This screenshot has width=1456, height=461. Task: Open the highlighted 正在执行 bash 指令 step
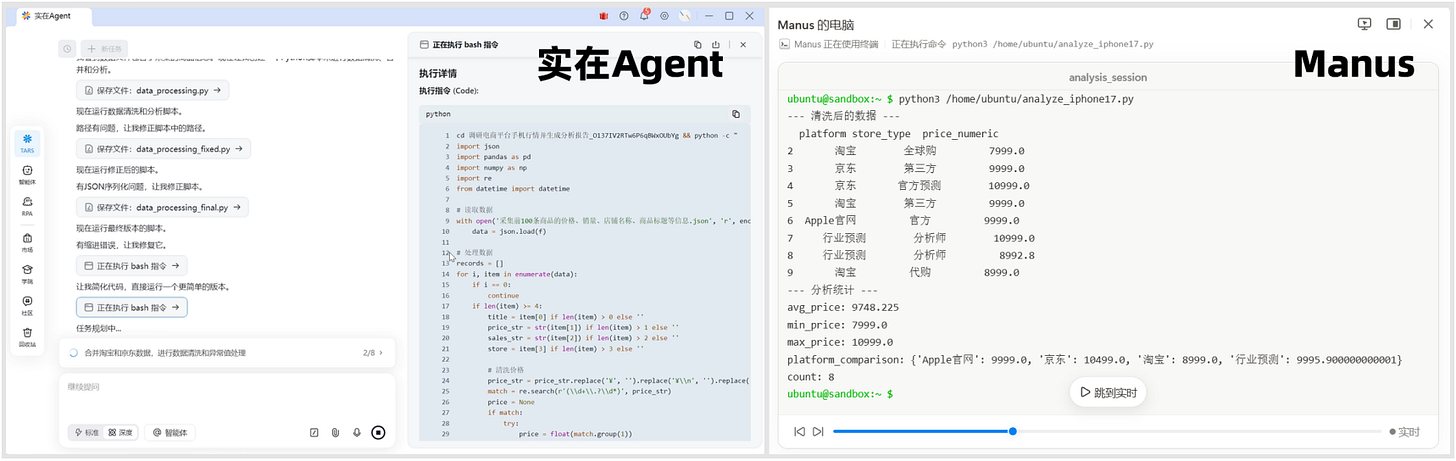[132, 308]
